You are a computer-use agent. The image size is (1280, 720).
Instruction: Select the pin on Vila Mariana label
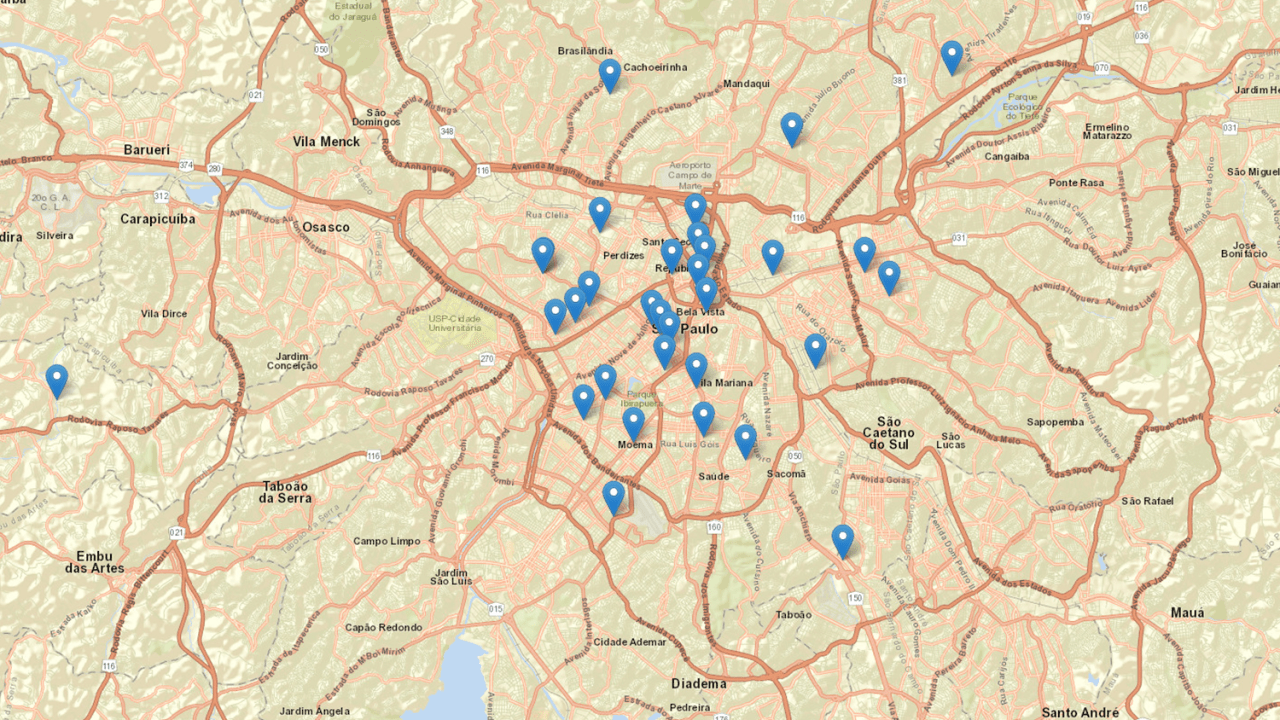pos(696,370)
